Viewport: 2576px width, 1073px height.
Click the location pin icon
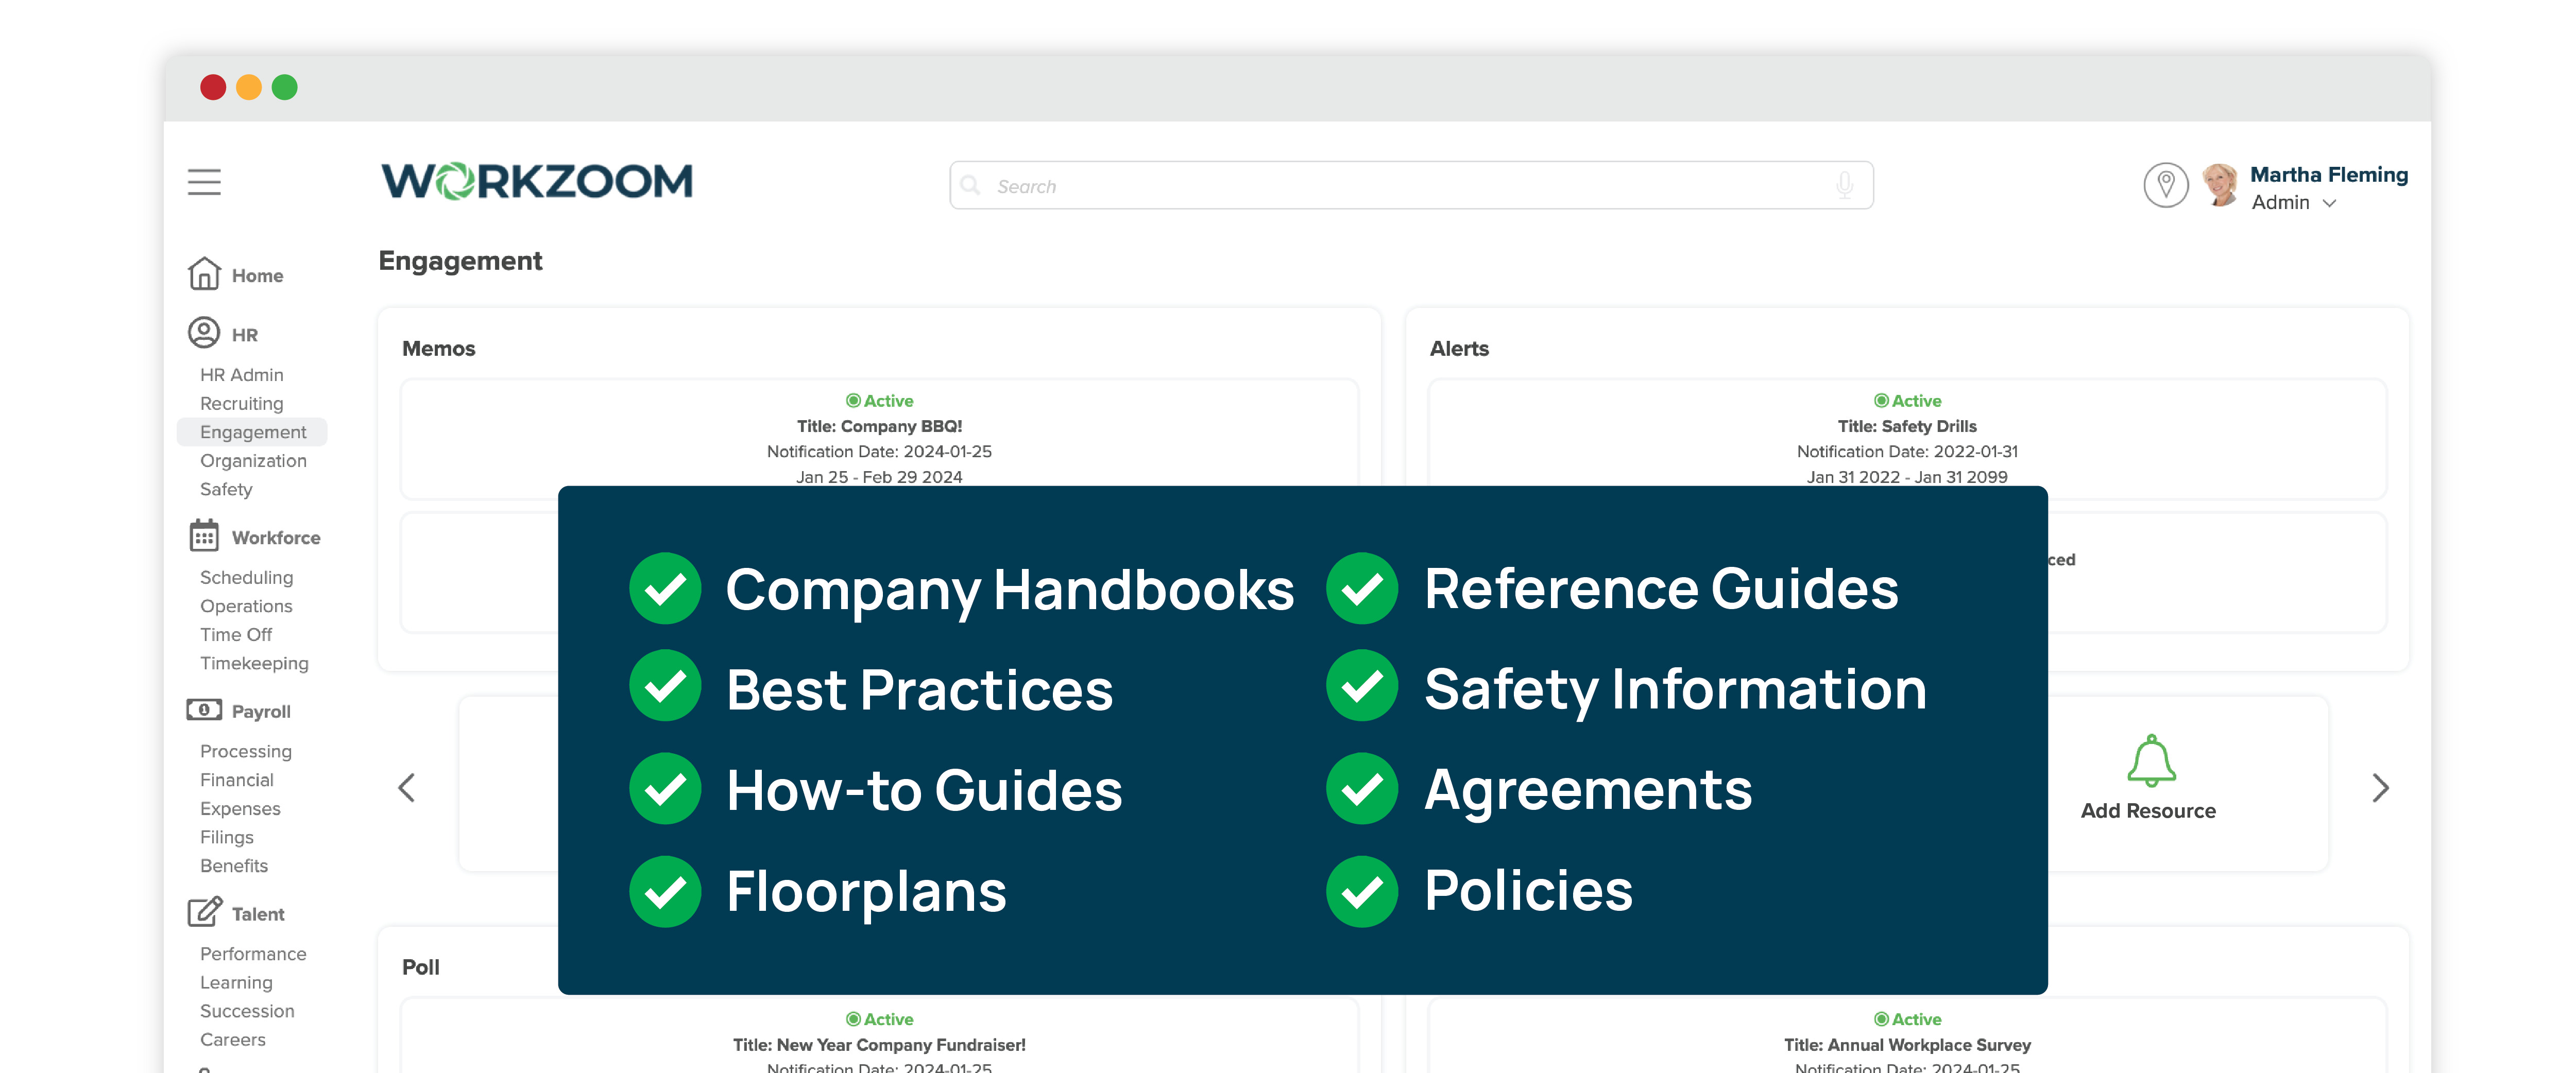(x=2166, y=185)
